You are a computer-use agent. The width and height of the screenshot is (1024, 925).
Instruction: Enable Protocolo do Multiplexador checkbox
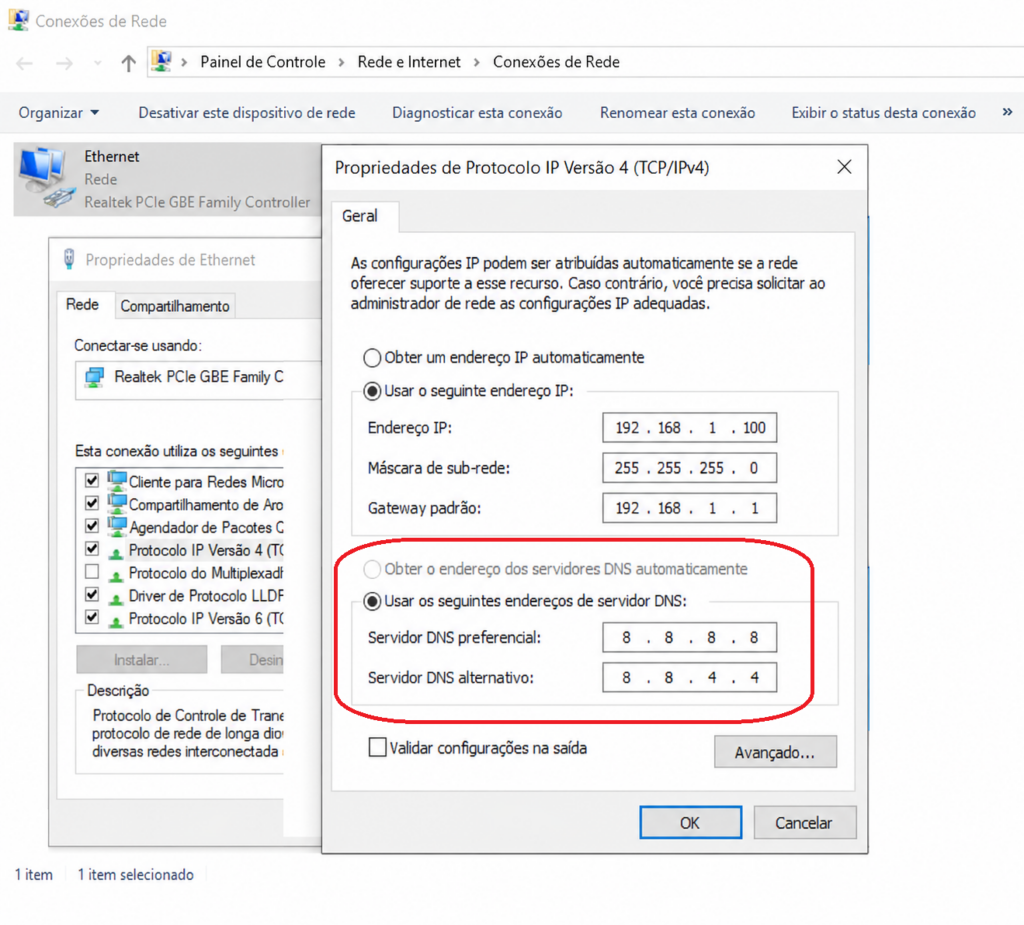(92, 572)
